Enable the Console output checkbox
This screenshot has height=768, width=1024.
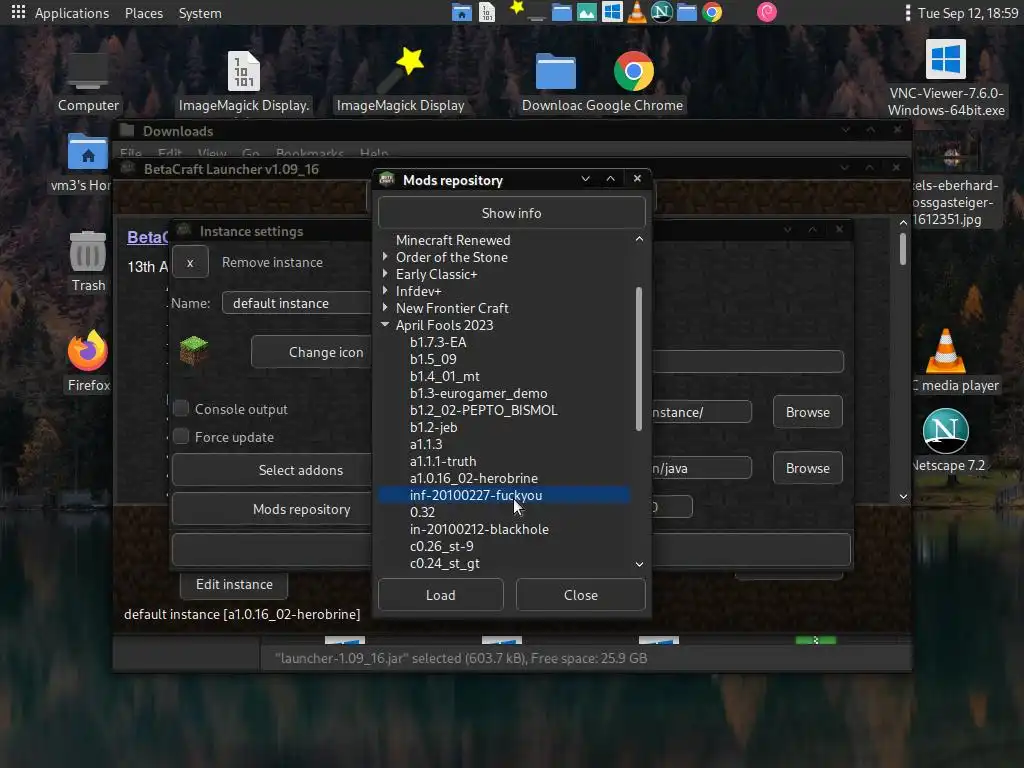(x=181, y=409)
